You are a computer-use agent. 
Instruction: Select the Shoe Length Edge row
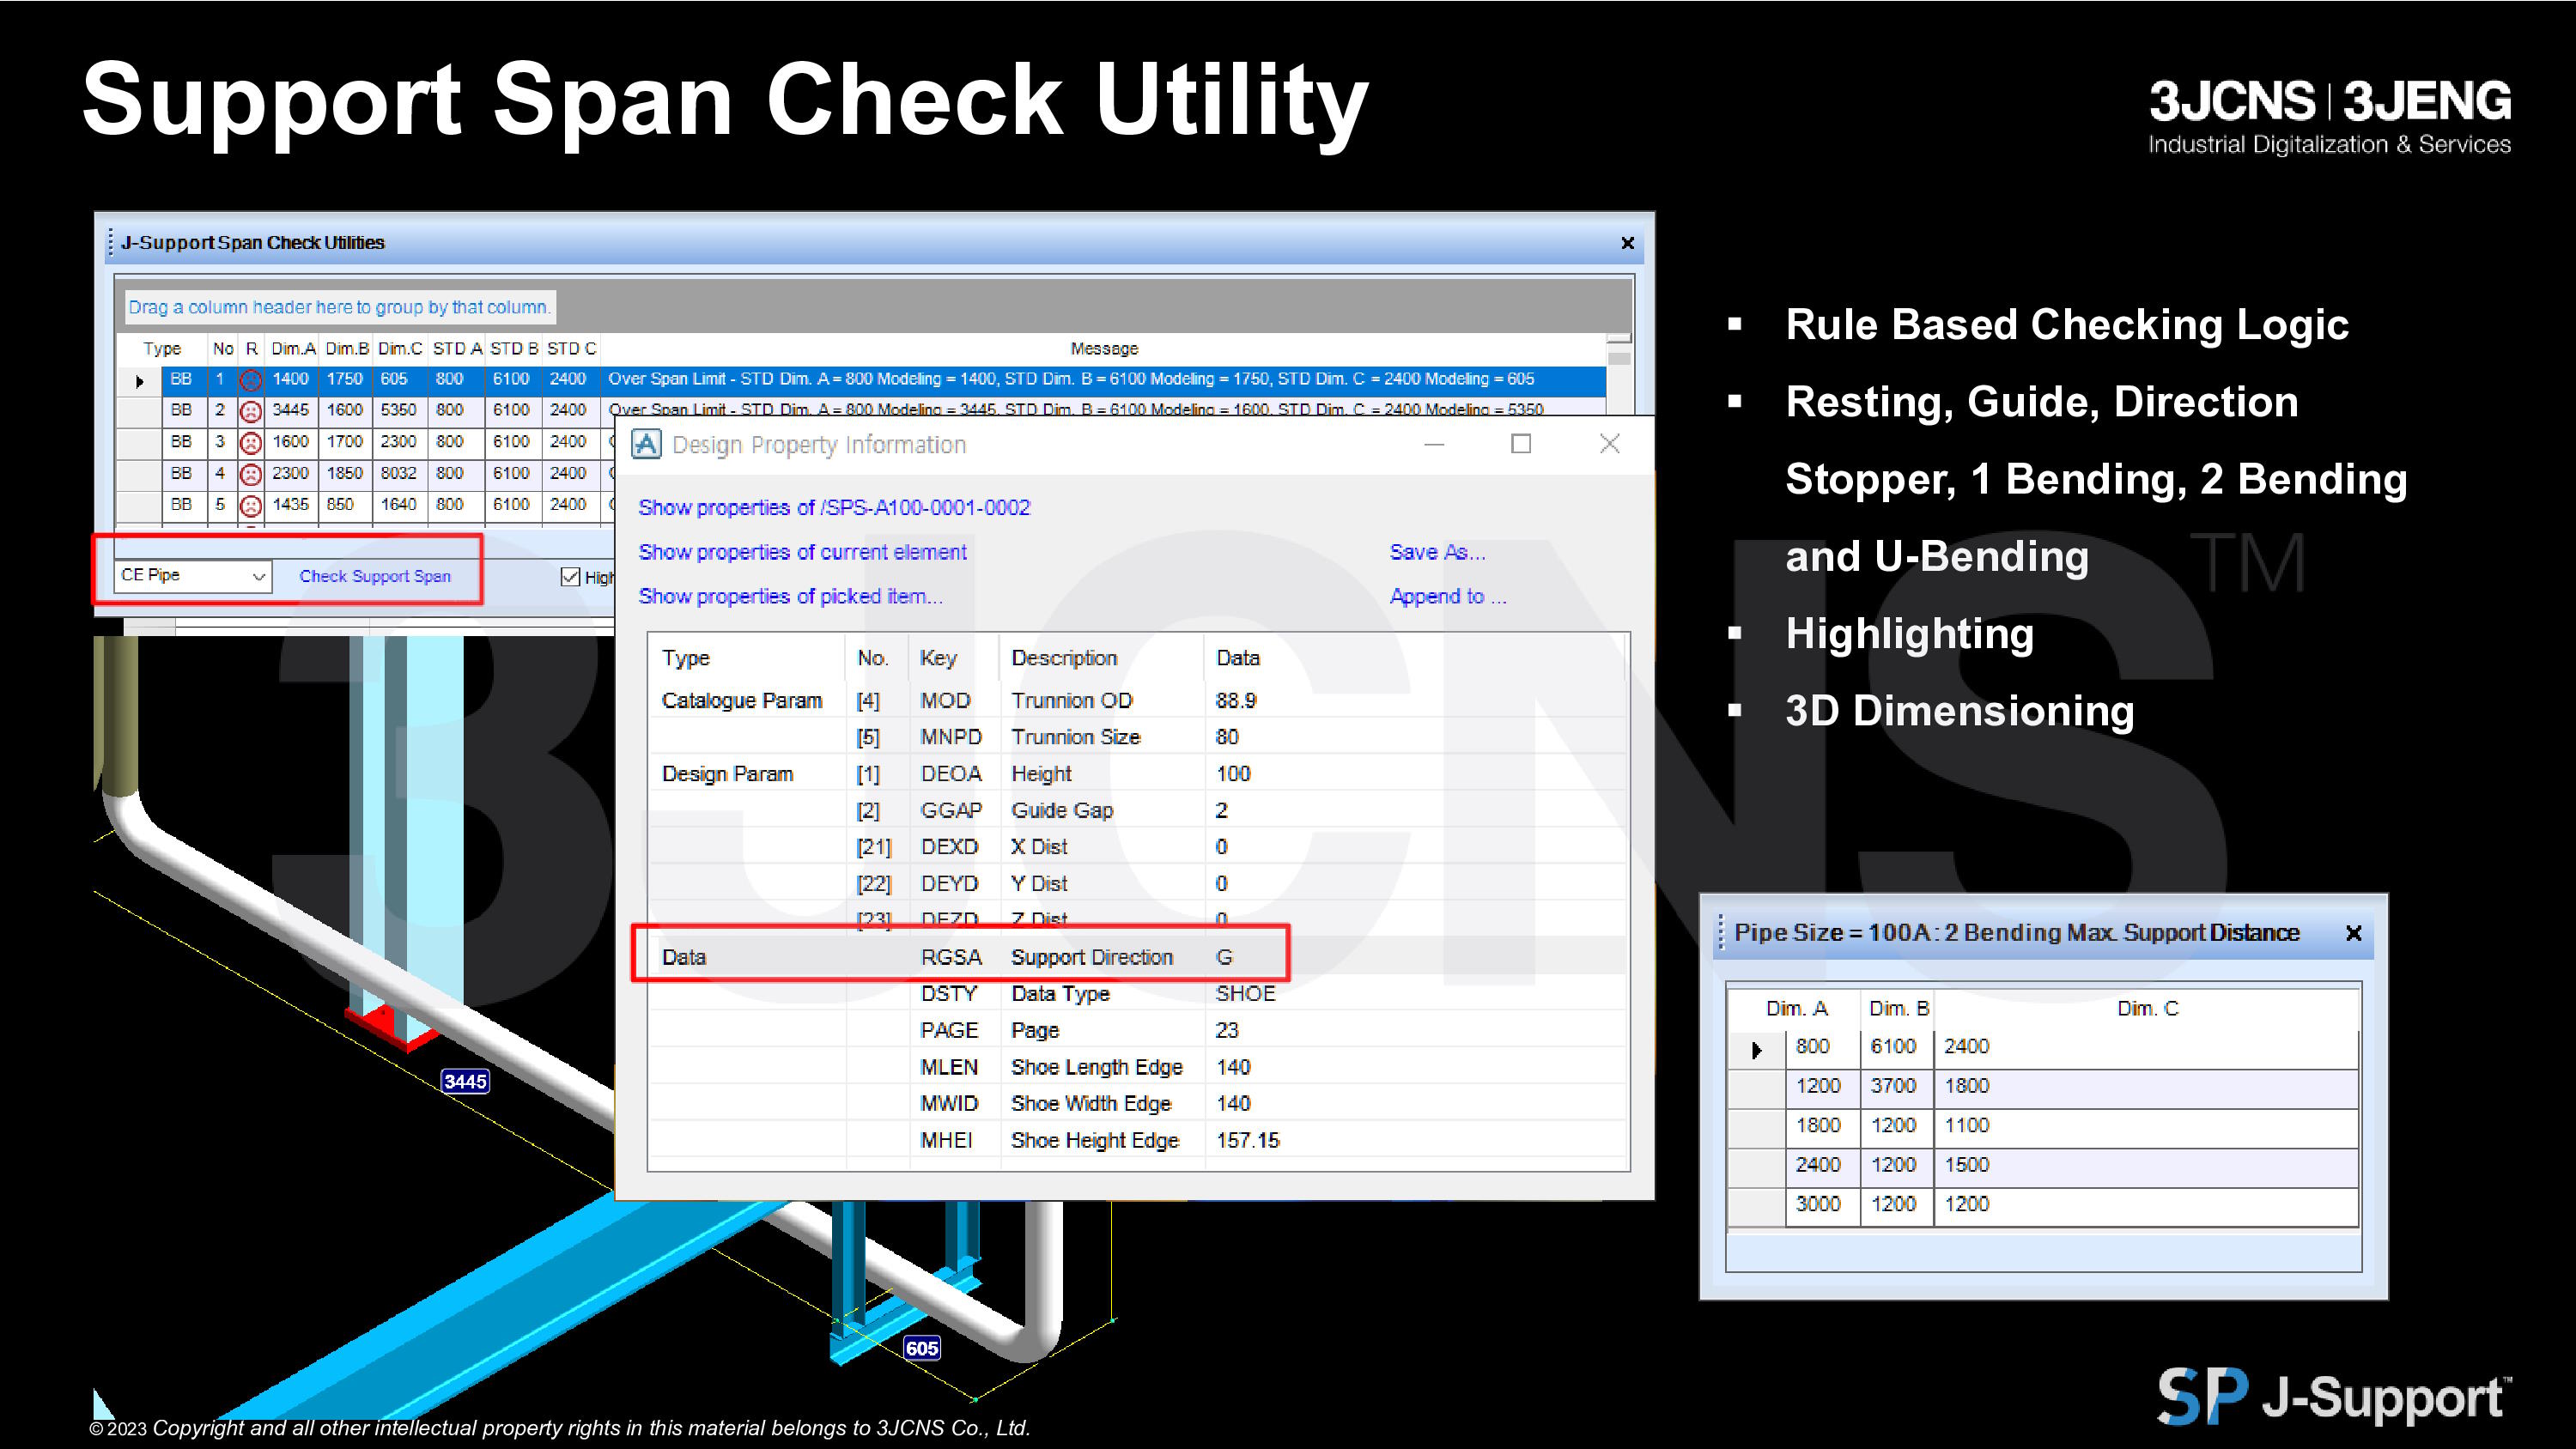coord(1138,1067)
